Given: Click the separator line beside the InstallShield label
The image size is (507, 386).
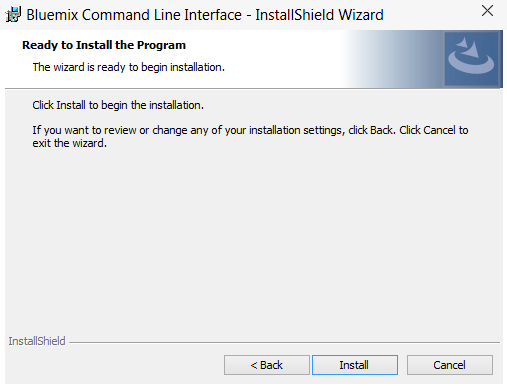Looking at the screenshot, I should tap(284, 342).
